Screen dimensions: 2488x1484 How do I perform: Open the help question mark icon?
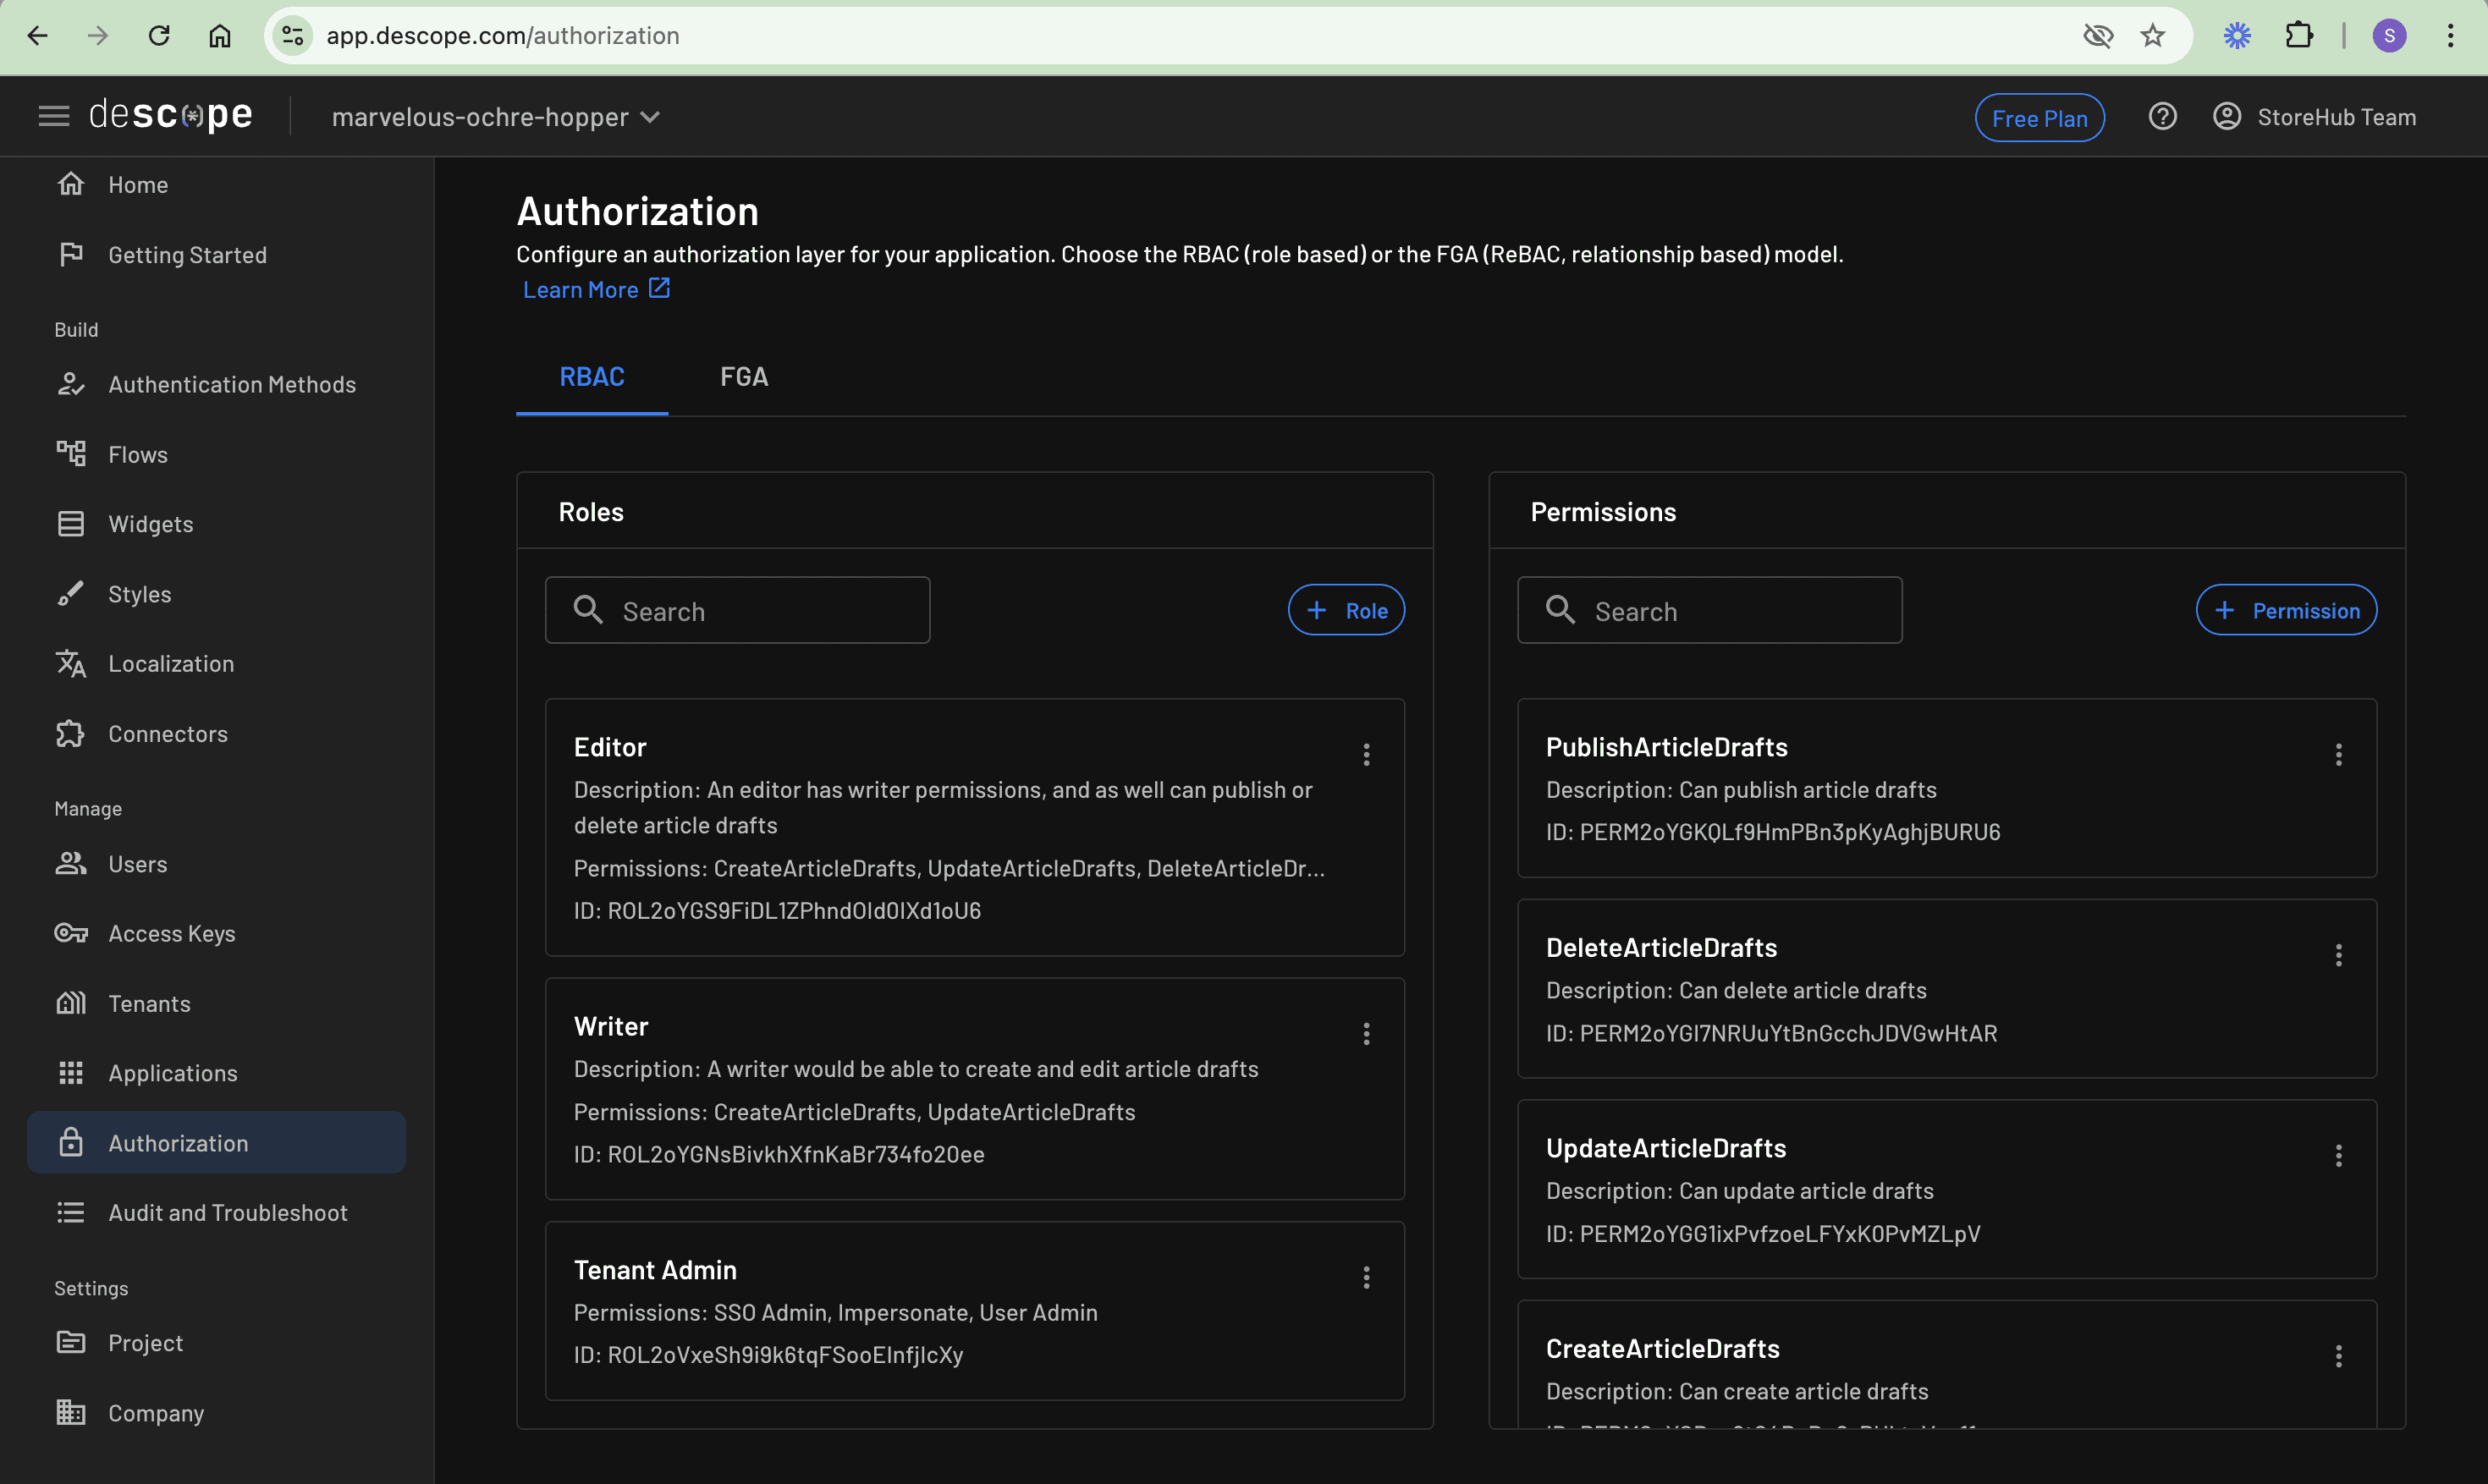click(x=2162, y=117)
